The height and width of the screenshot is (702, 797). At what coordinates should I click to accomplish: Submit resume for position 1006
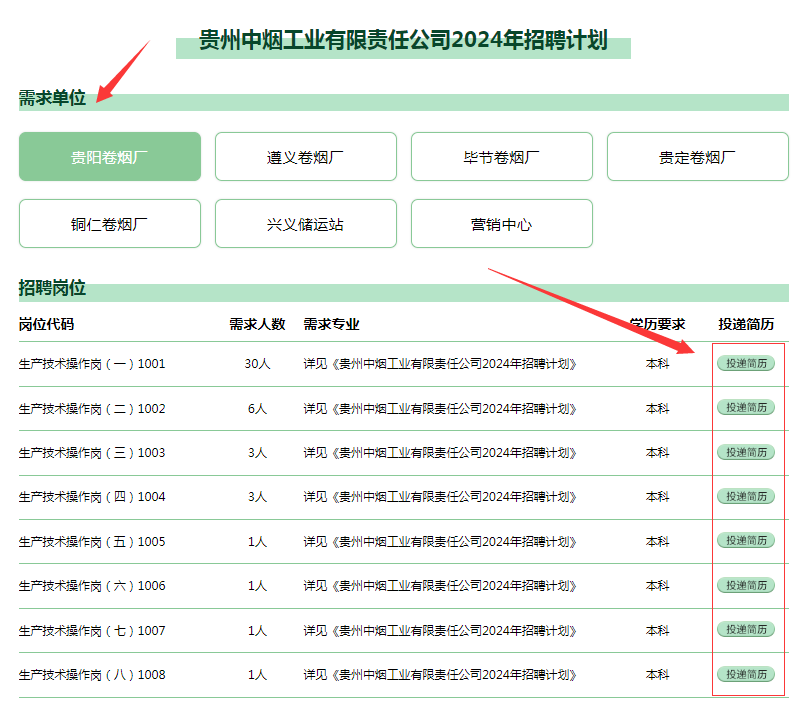click(x=746, y=585)
